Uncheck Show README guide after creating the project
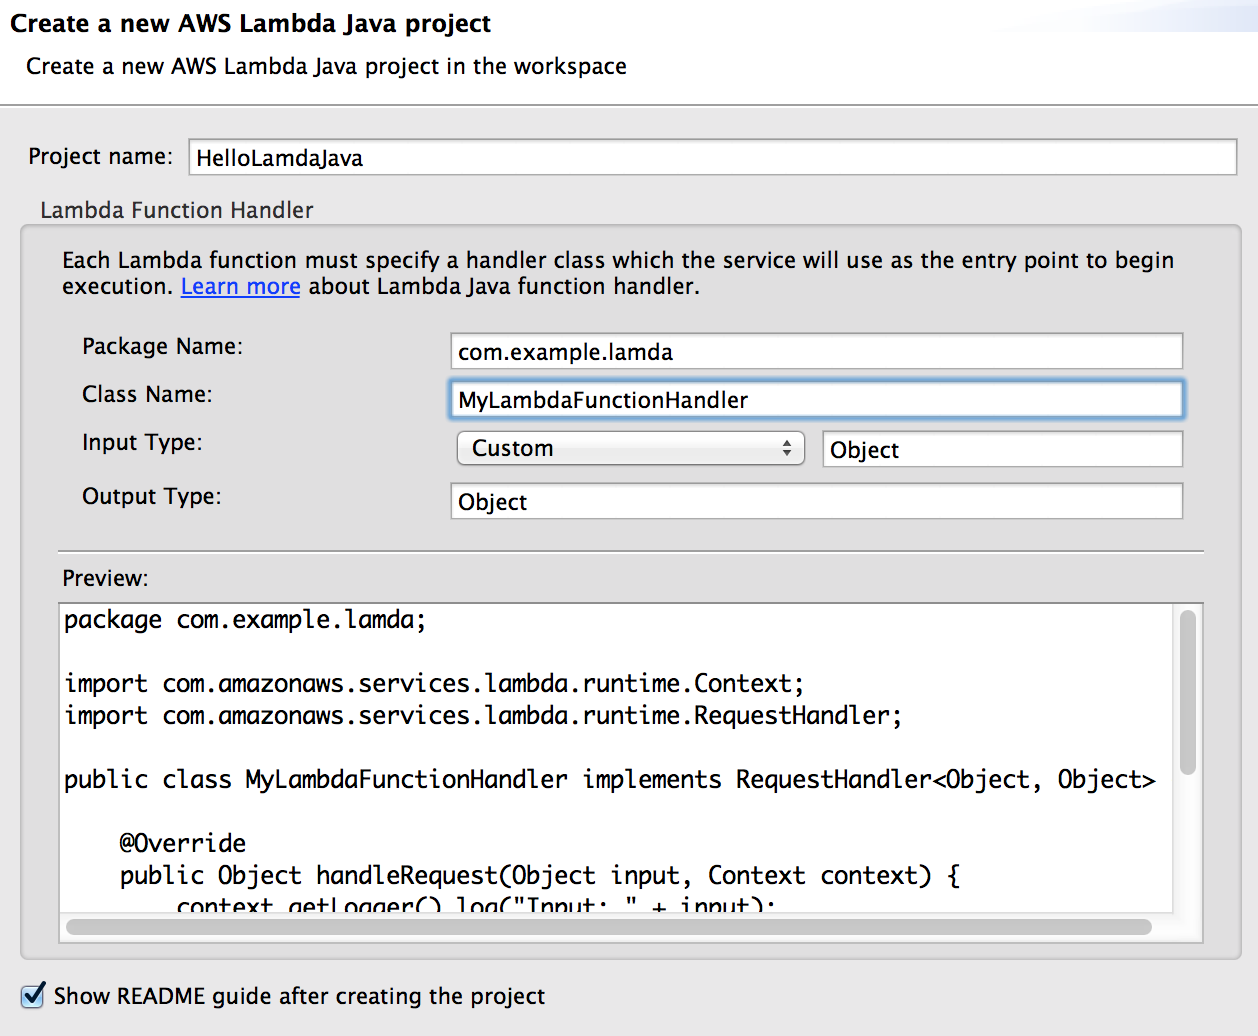This screenshot has height=1036, width=1258. 33,995
